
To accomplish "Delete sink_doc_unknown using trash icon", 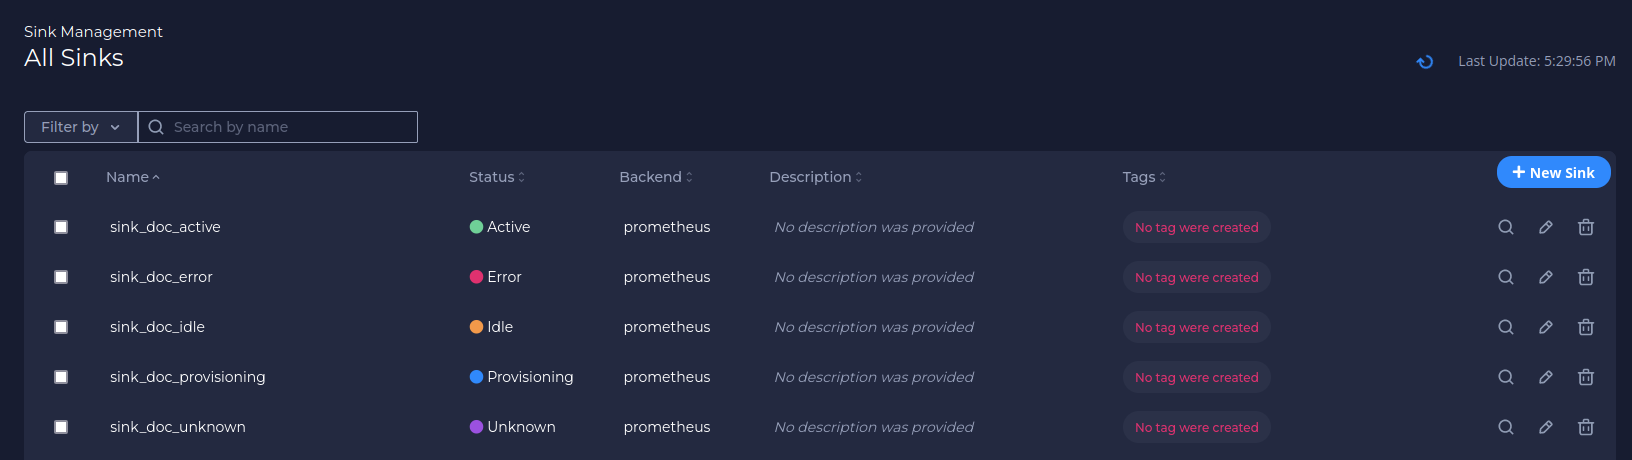I will [1585, 427].
